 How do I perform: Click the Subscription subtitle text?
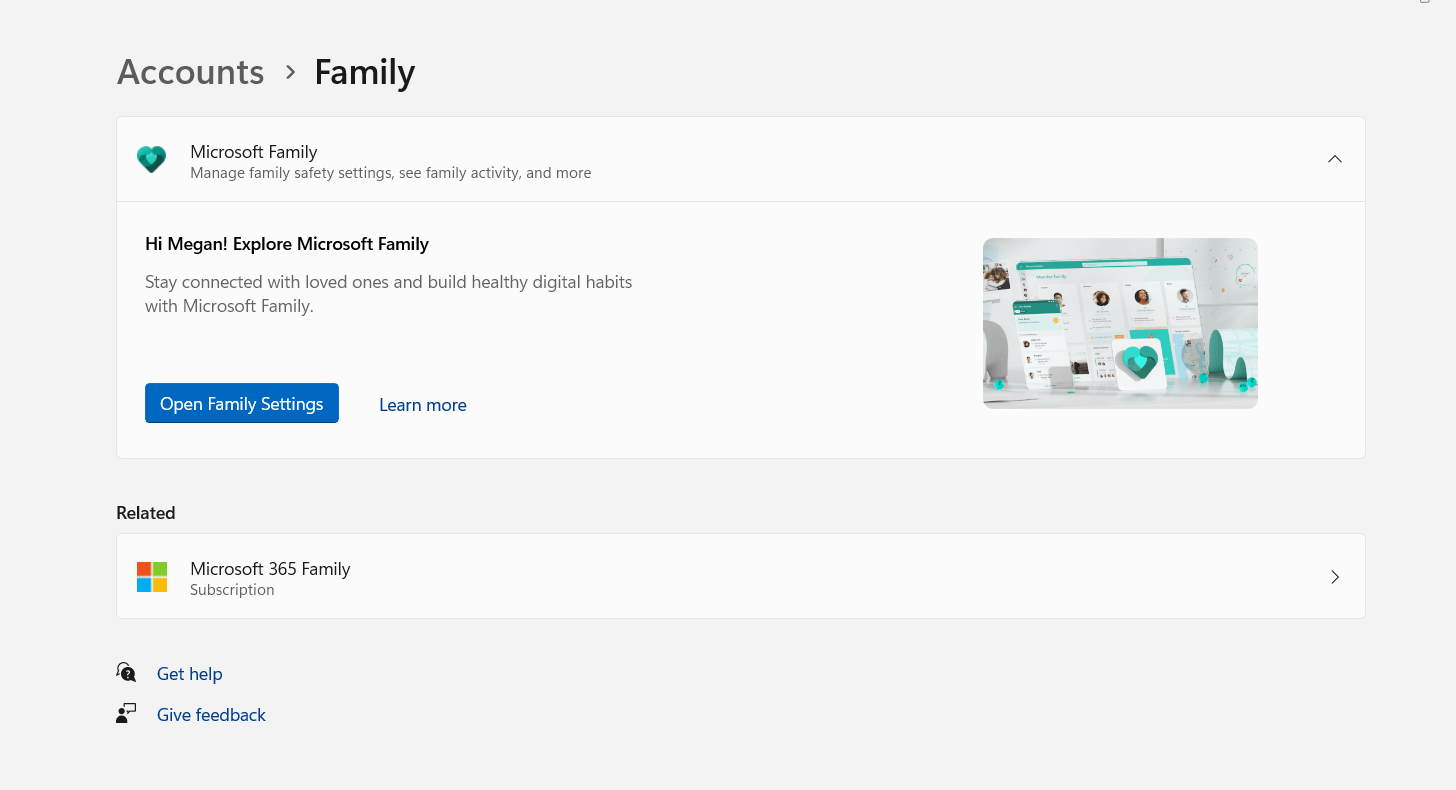coord(232,590)
